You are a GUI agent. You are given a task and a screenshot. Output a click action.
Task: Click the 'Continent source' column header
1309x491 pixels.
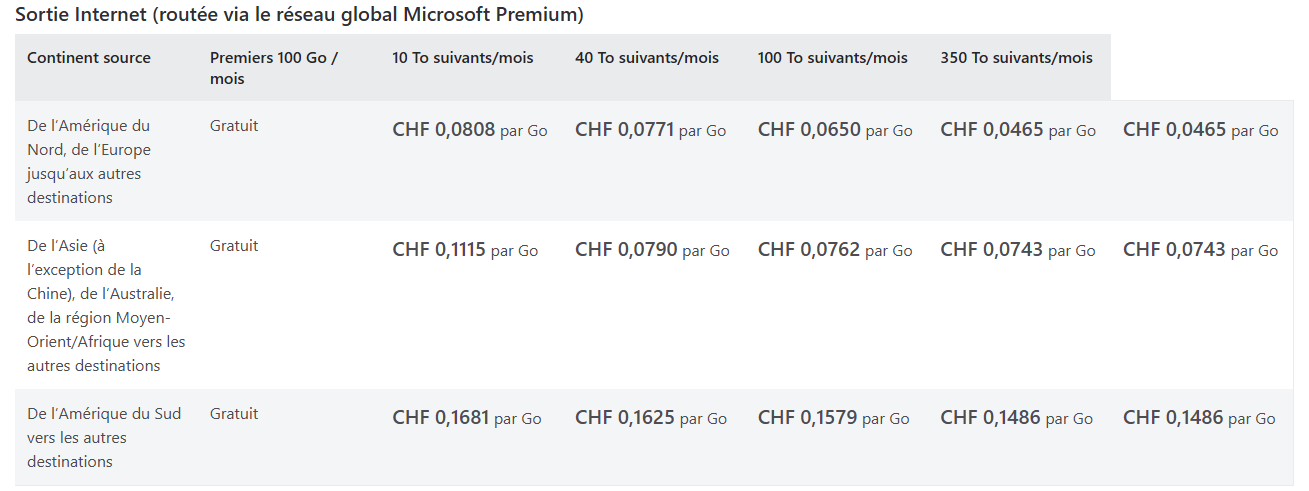coord(89,58)
